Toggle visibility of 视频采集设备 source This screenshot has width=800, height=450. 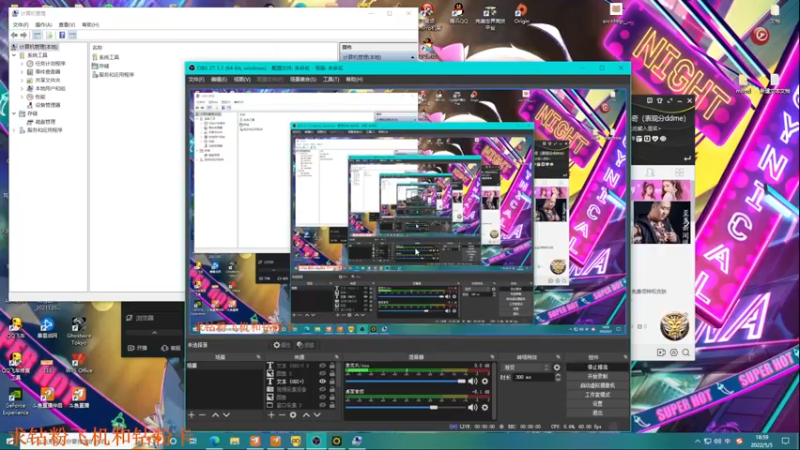(x=322, y=389)
